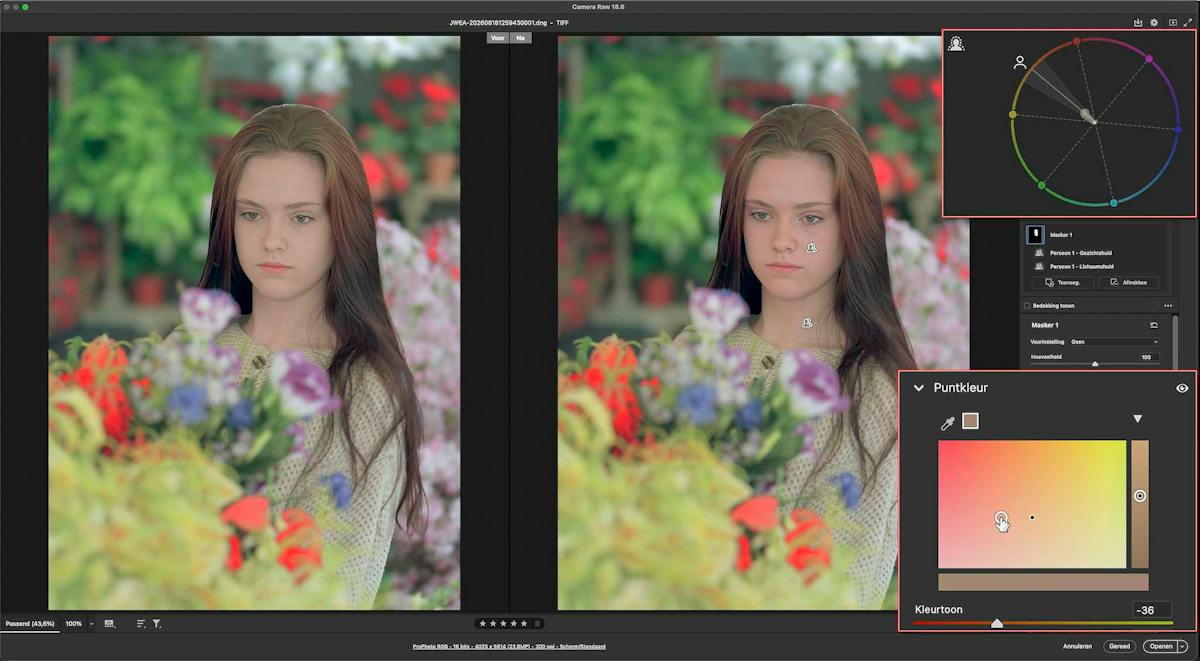The image size is (1200, 661).
Task: Click the filmstrip toggle icon beside zoom
Action: [x=109, y=623]
